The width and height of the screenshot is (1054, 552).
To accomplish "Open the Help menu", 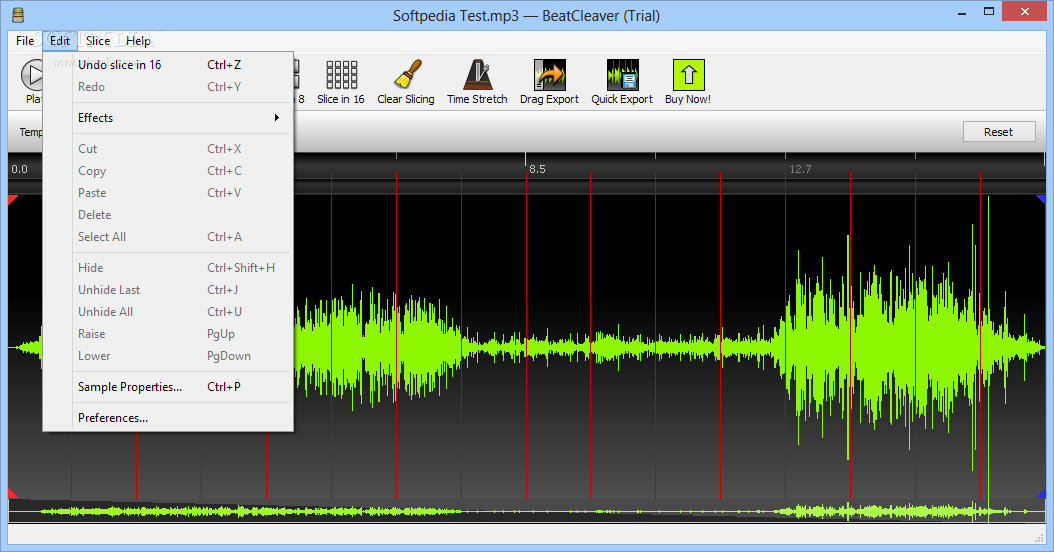I will (x=138, y=40).
